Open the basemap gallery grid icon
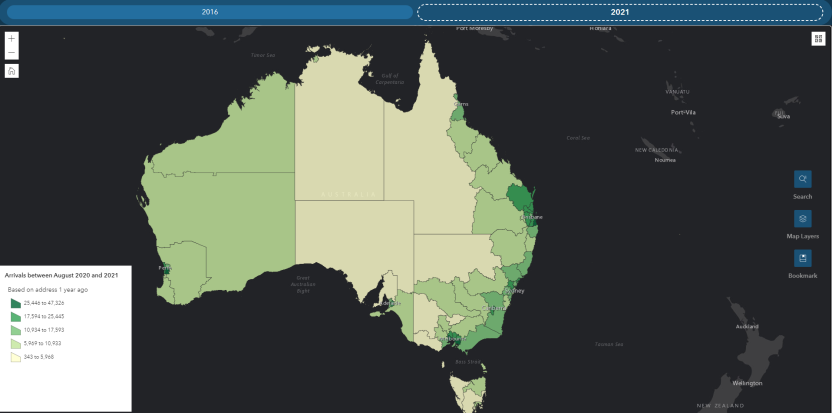The width and height of the screenshot is (832, 413). coord(818,39)
